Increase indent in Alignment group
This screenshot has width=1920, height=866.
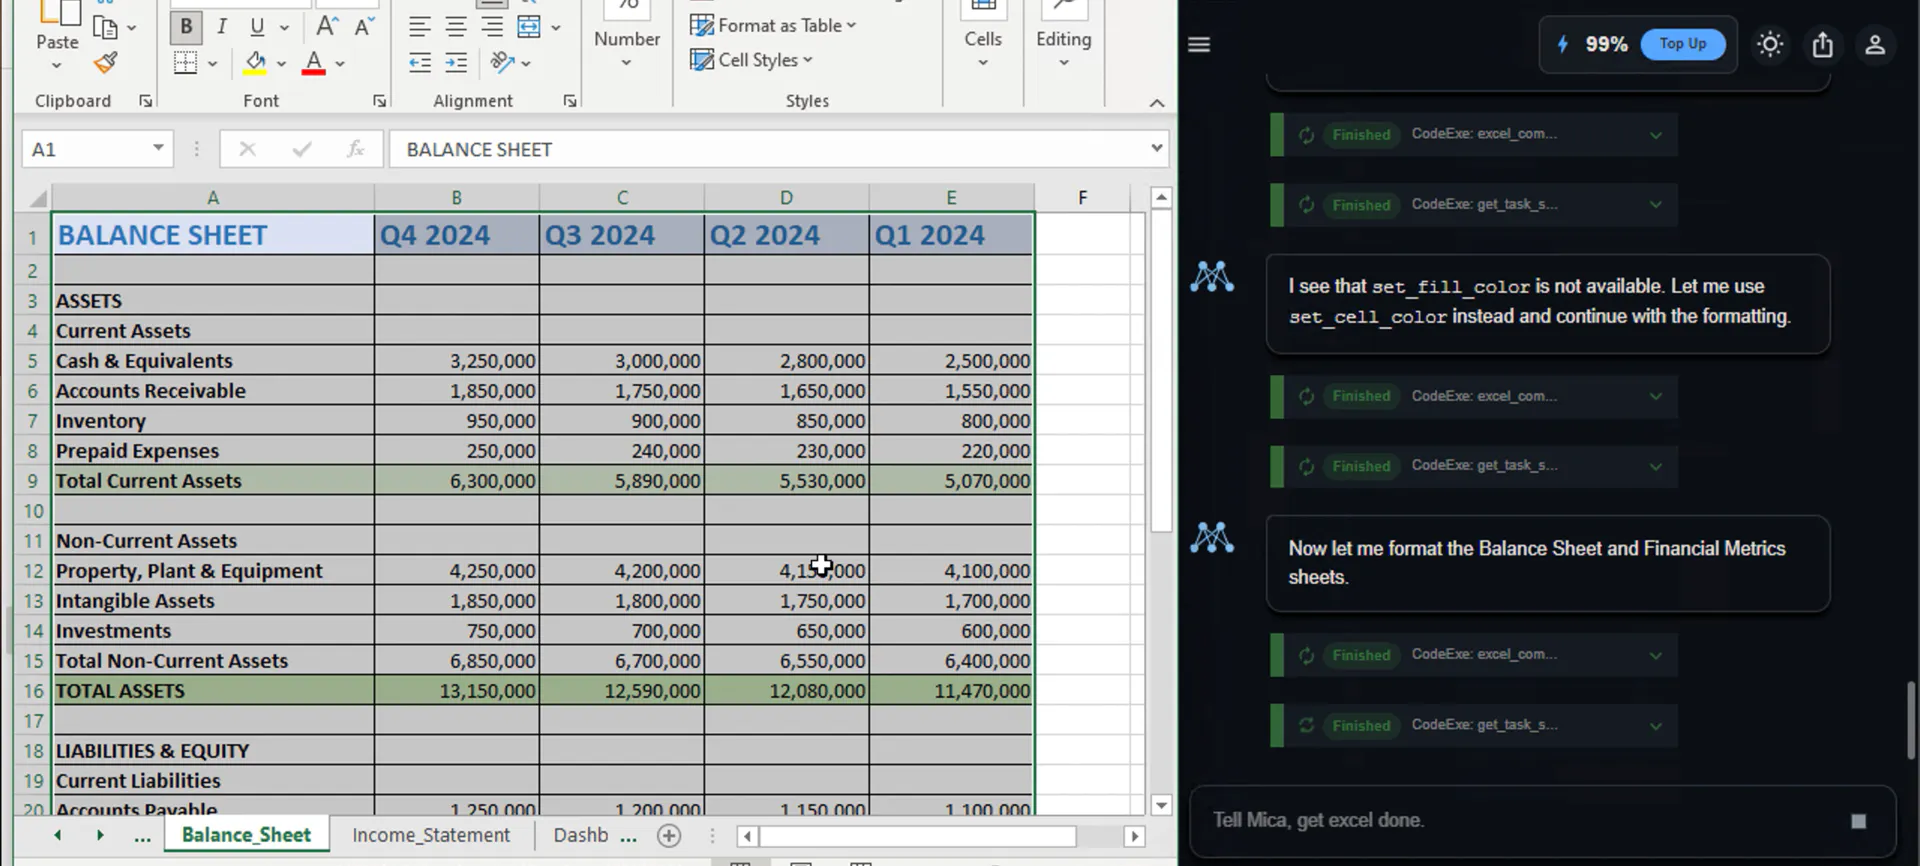[456, 63]
